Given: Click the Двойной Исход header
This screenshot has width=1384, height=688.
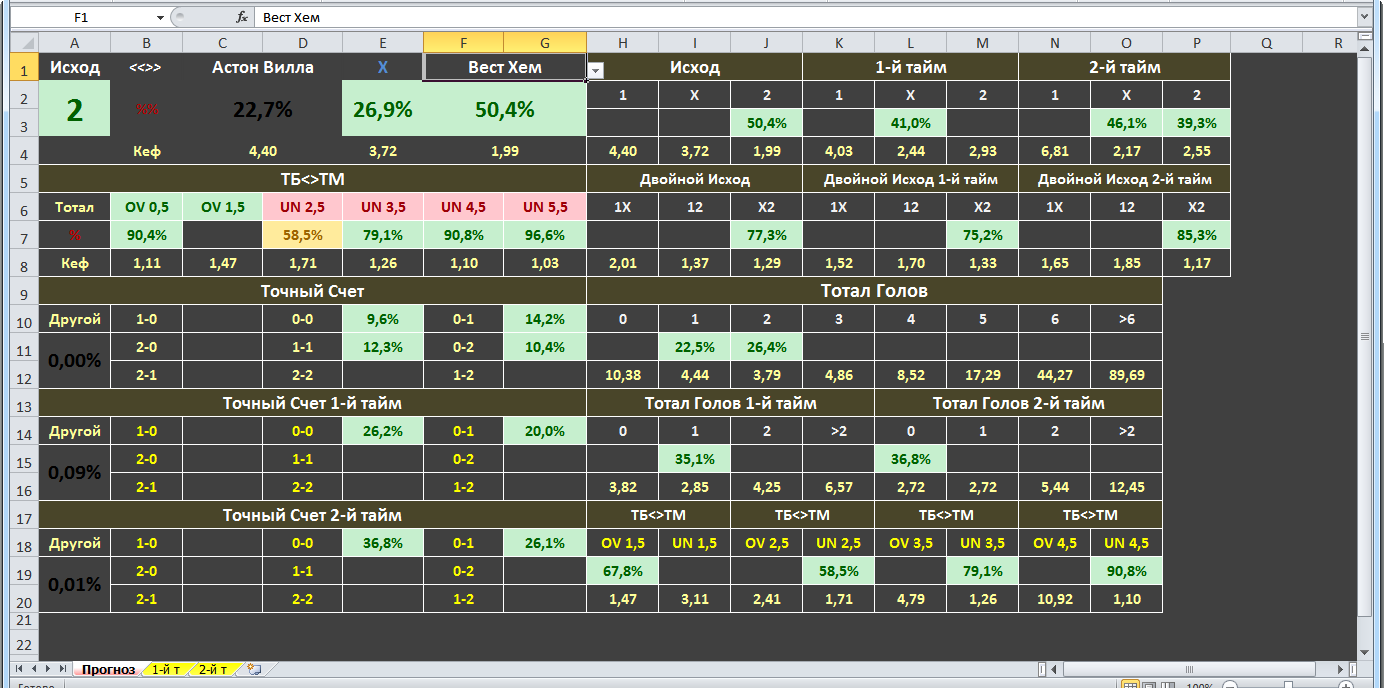Looking at the screenshot, I should (x=695, y=180).
